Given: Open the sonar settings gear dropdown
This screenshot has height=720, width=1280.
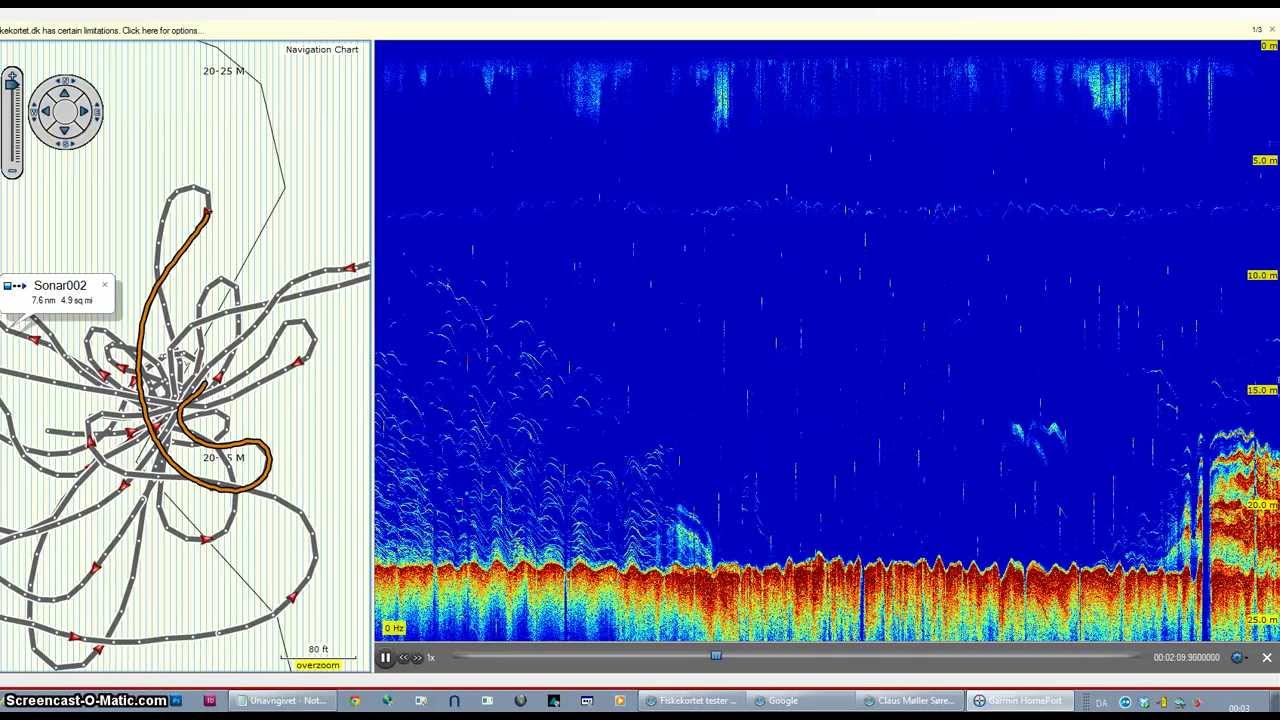Looking at the screenshot, I should tap(1239, 658).
